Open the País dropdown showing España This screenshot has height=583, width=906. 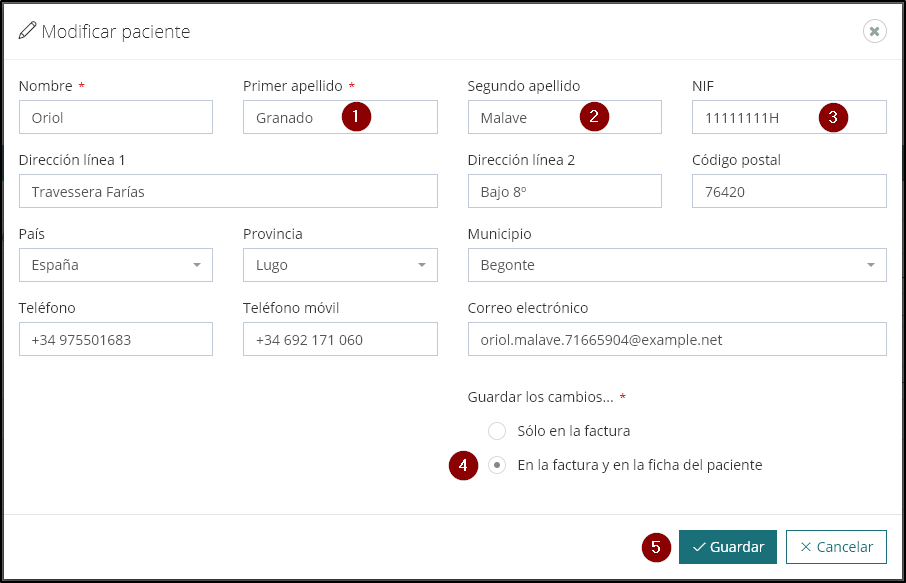click(x=115, y=265)
